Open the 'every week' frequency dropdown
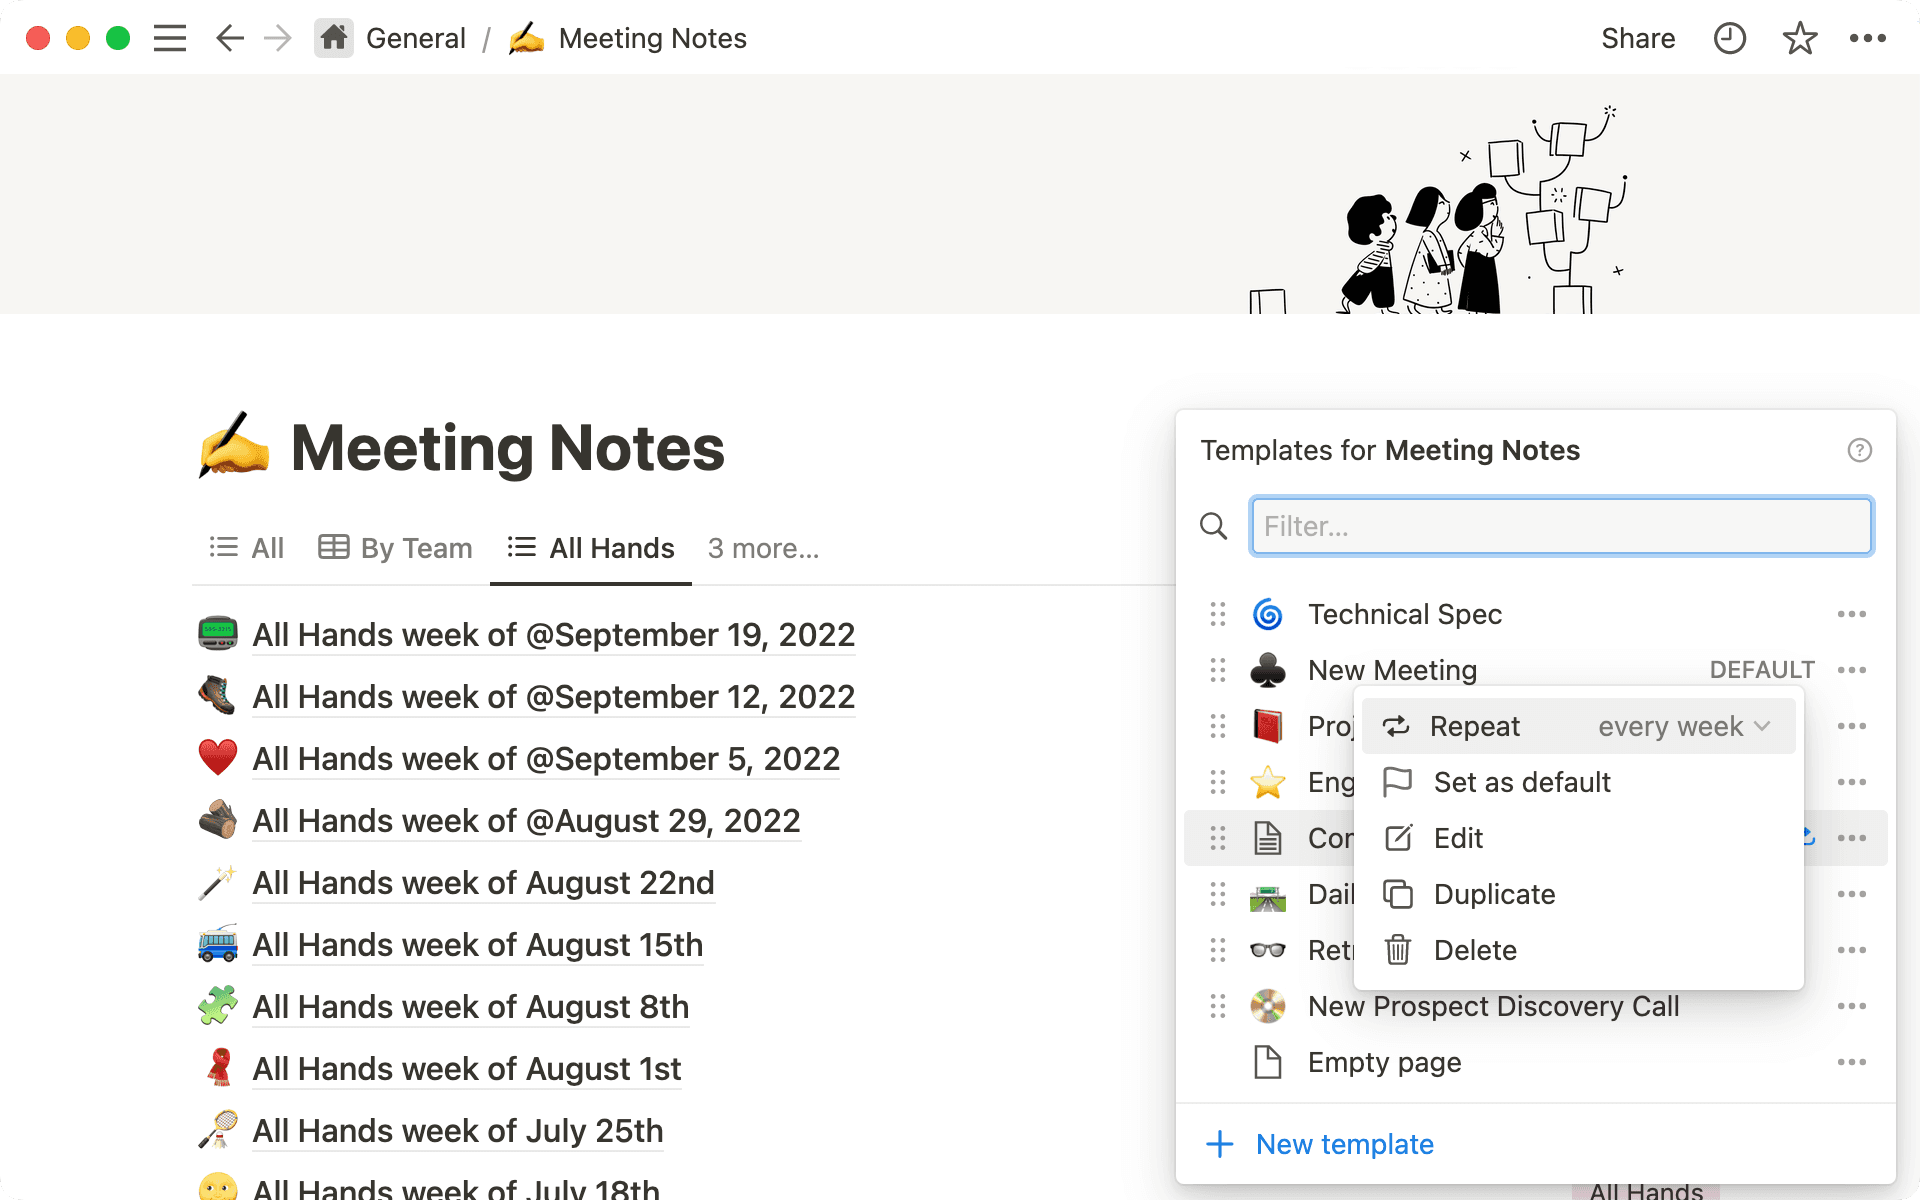Image resolution: width=1920 pixels, height=1200 pixels. pyautogui.click(x=1684, y=726)
